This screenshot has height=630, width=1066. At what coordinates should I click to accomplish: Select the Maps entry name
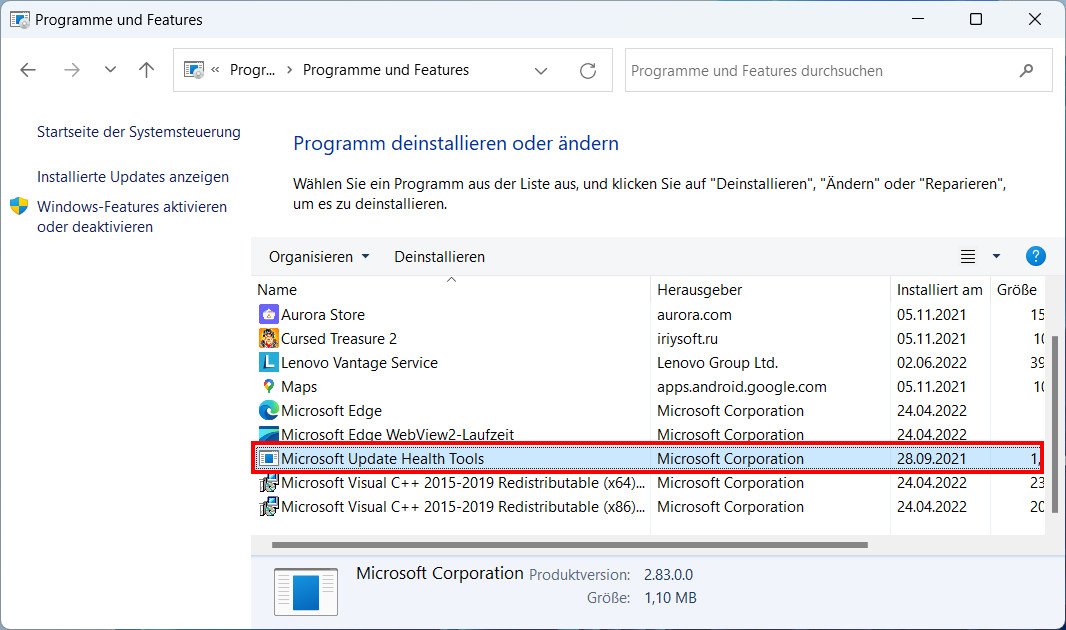[x=299, y=387]
